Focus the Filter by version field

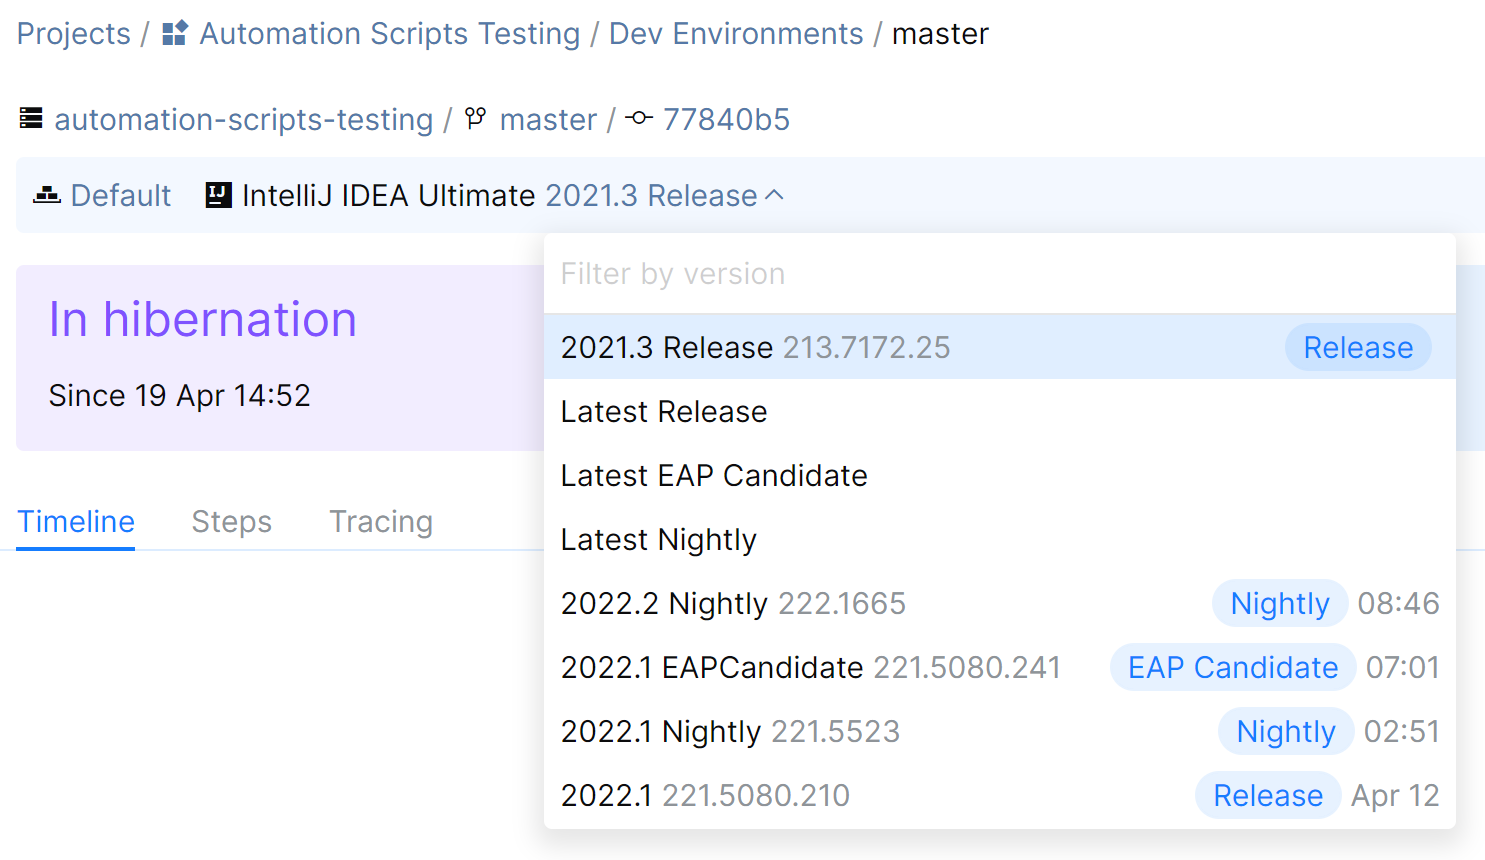coord(1000,274)
